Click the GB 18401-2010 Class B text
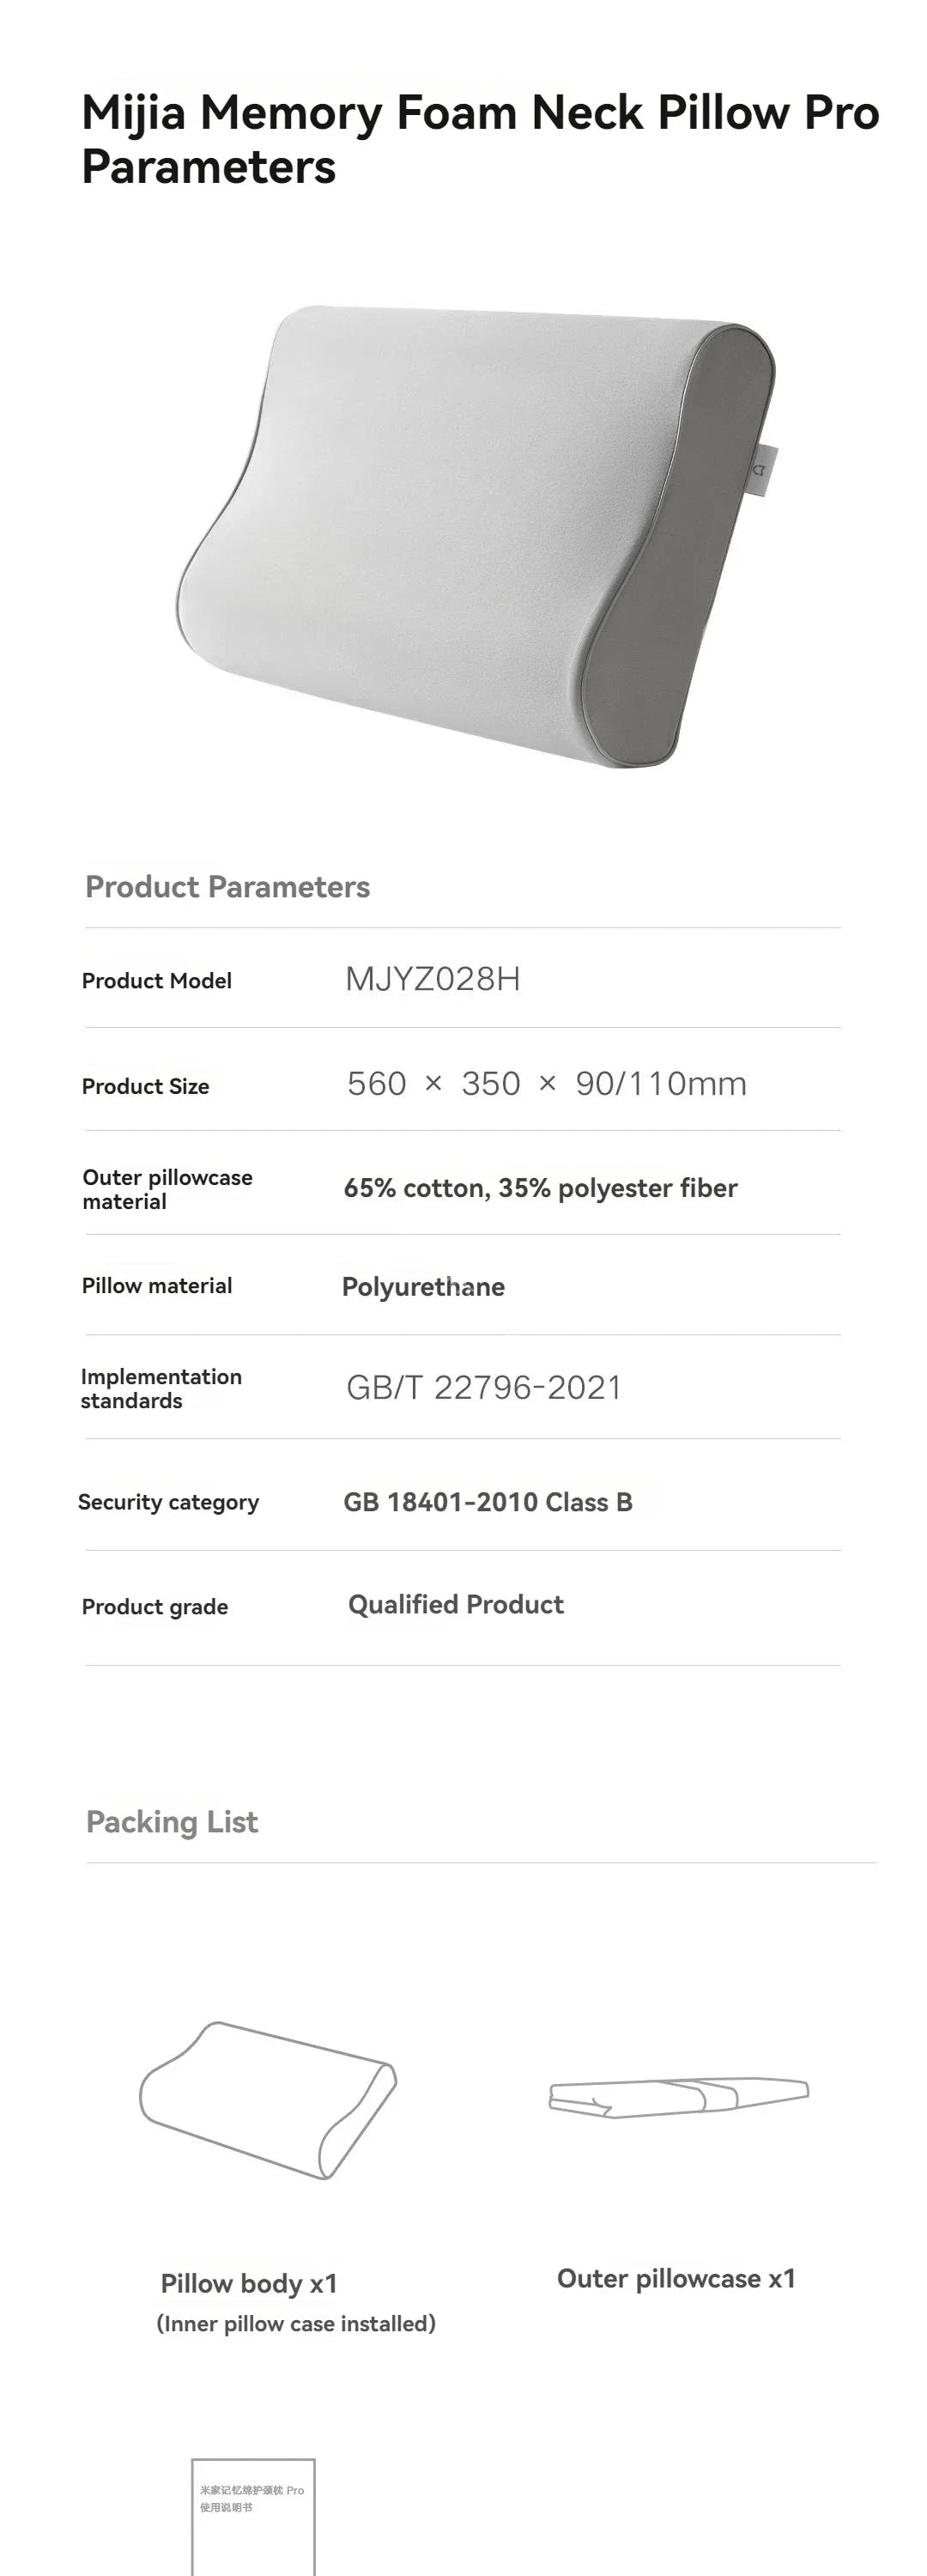The height and width of the screenshot is (2576, 927). (488, 1502)
